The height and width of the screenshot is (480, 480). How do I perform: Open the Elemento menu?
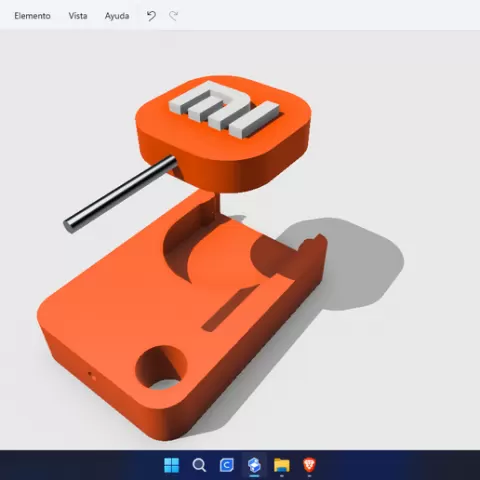[32, 16]
